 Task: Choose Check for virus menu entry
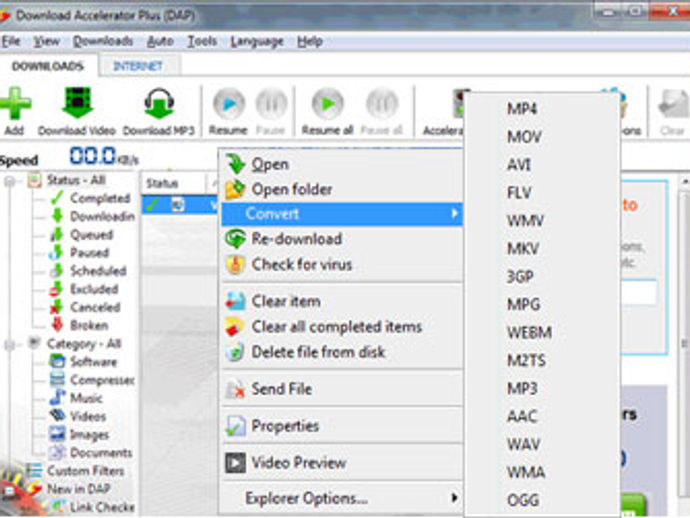point(342,265)
